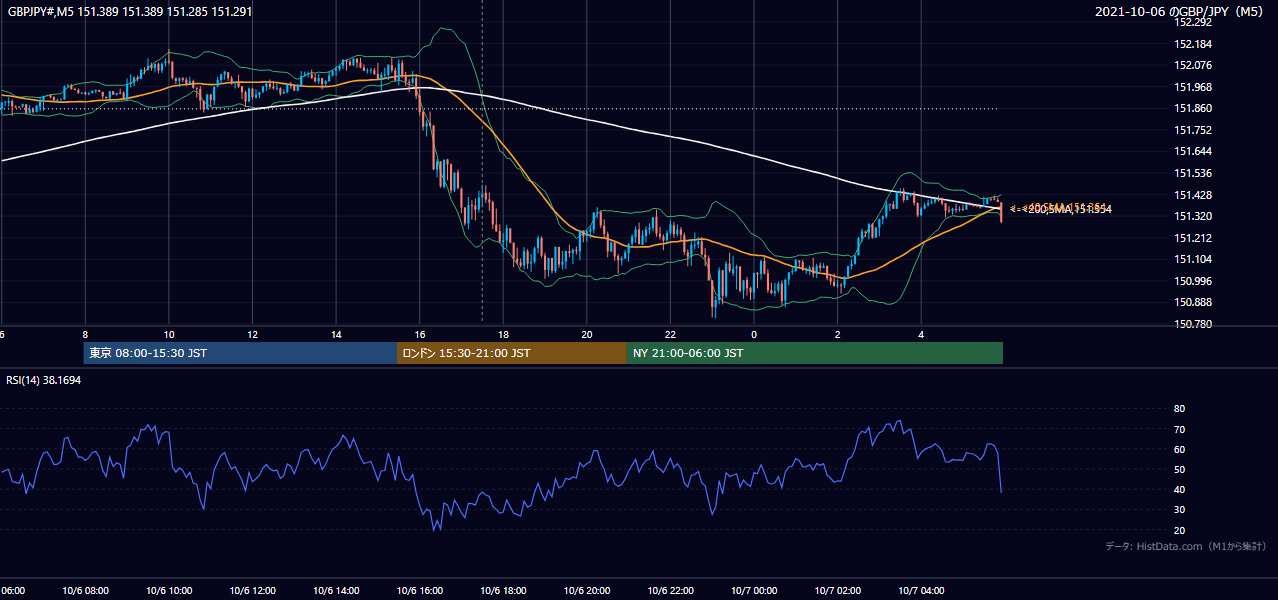Click the 10/6 20:00 time axis label

point(587,591)
